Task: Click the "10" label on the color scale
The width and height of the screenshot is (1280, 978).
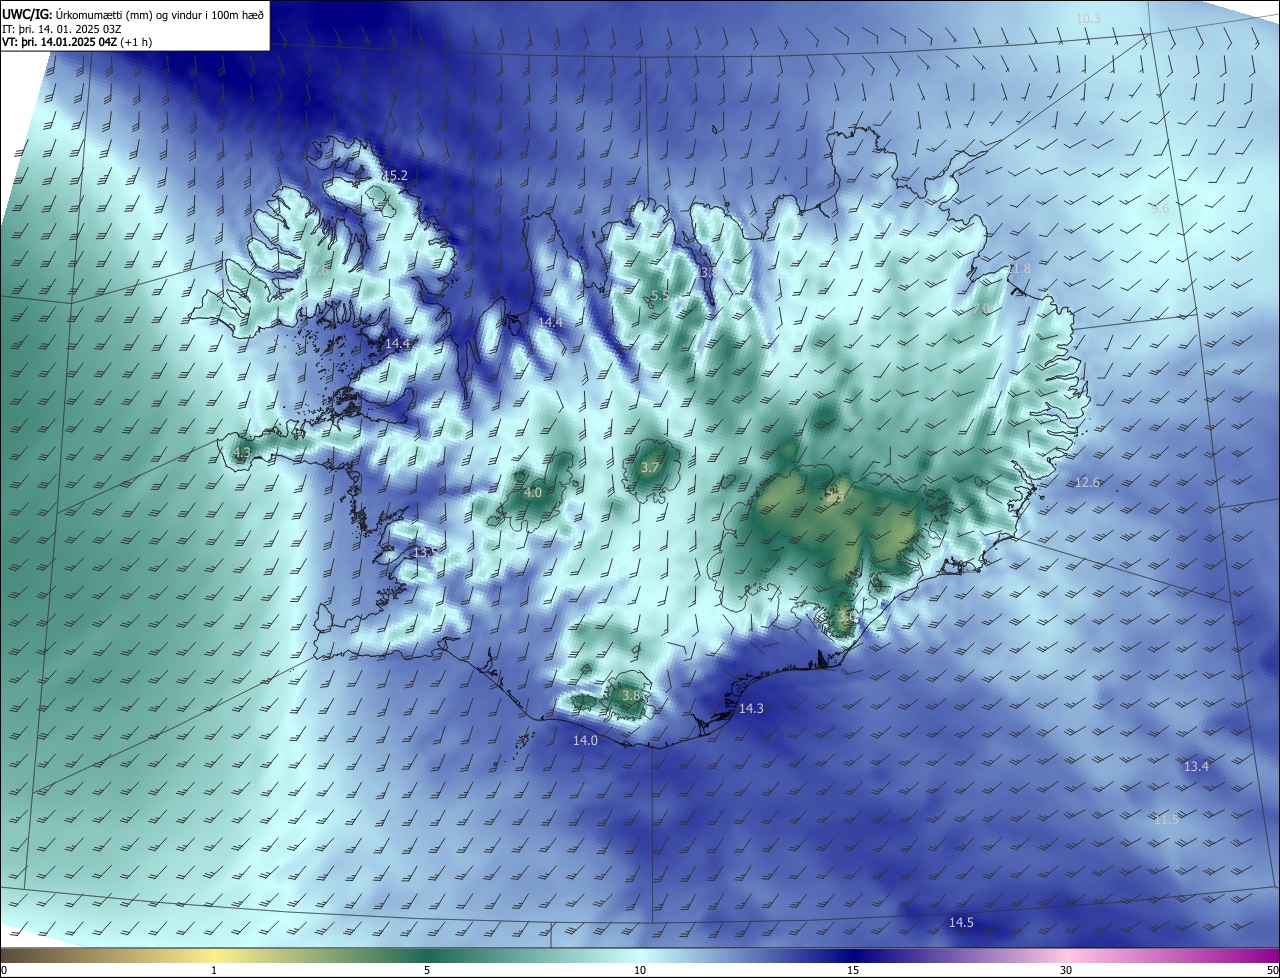Action: coord(640,970)
